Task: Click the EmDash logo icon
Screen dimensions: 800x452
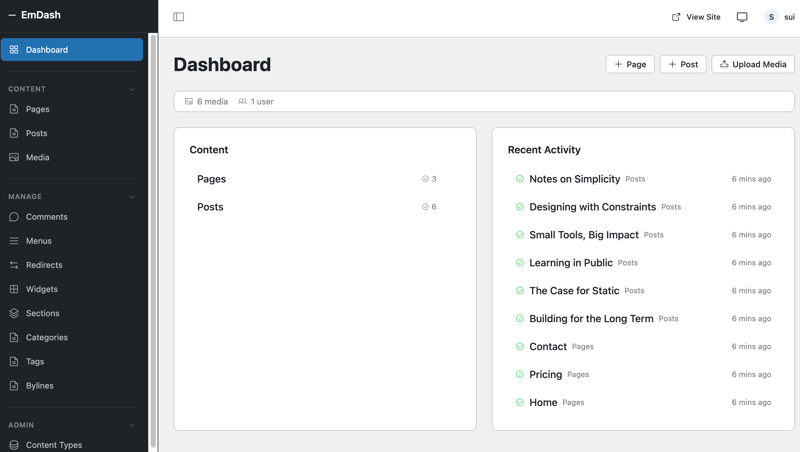Action: point(13,15)
